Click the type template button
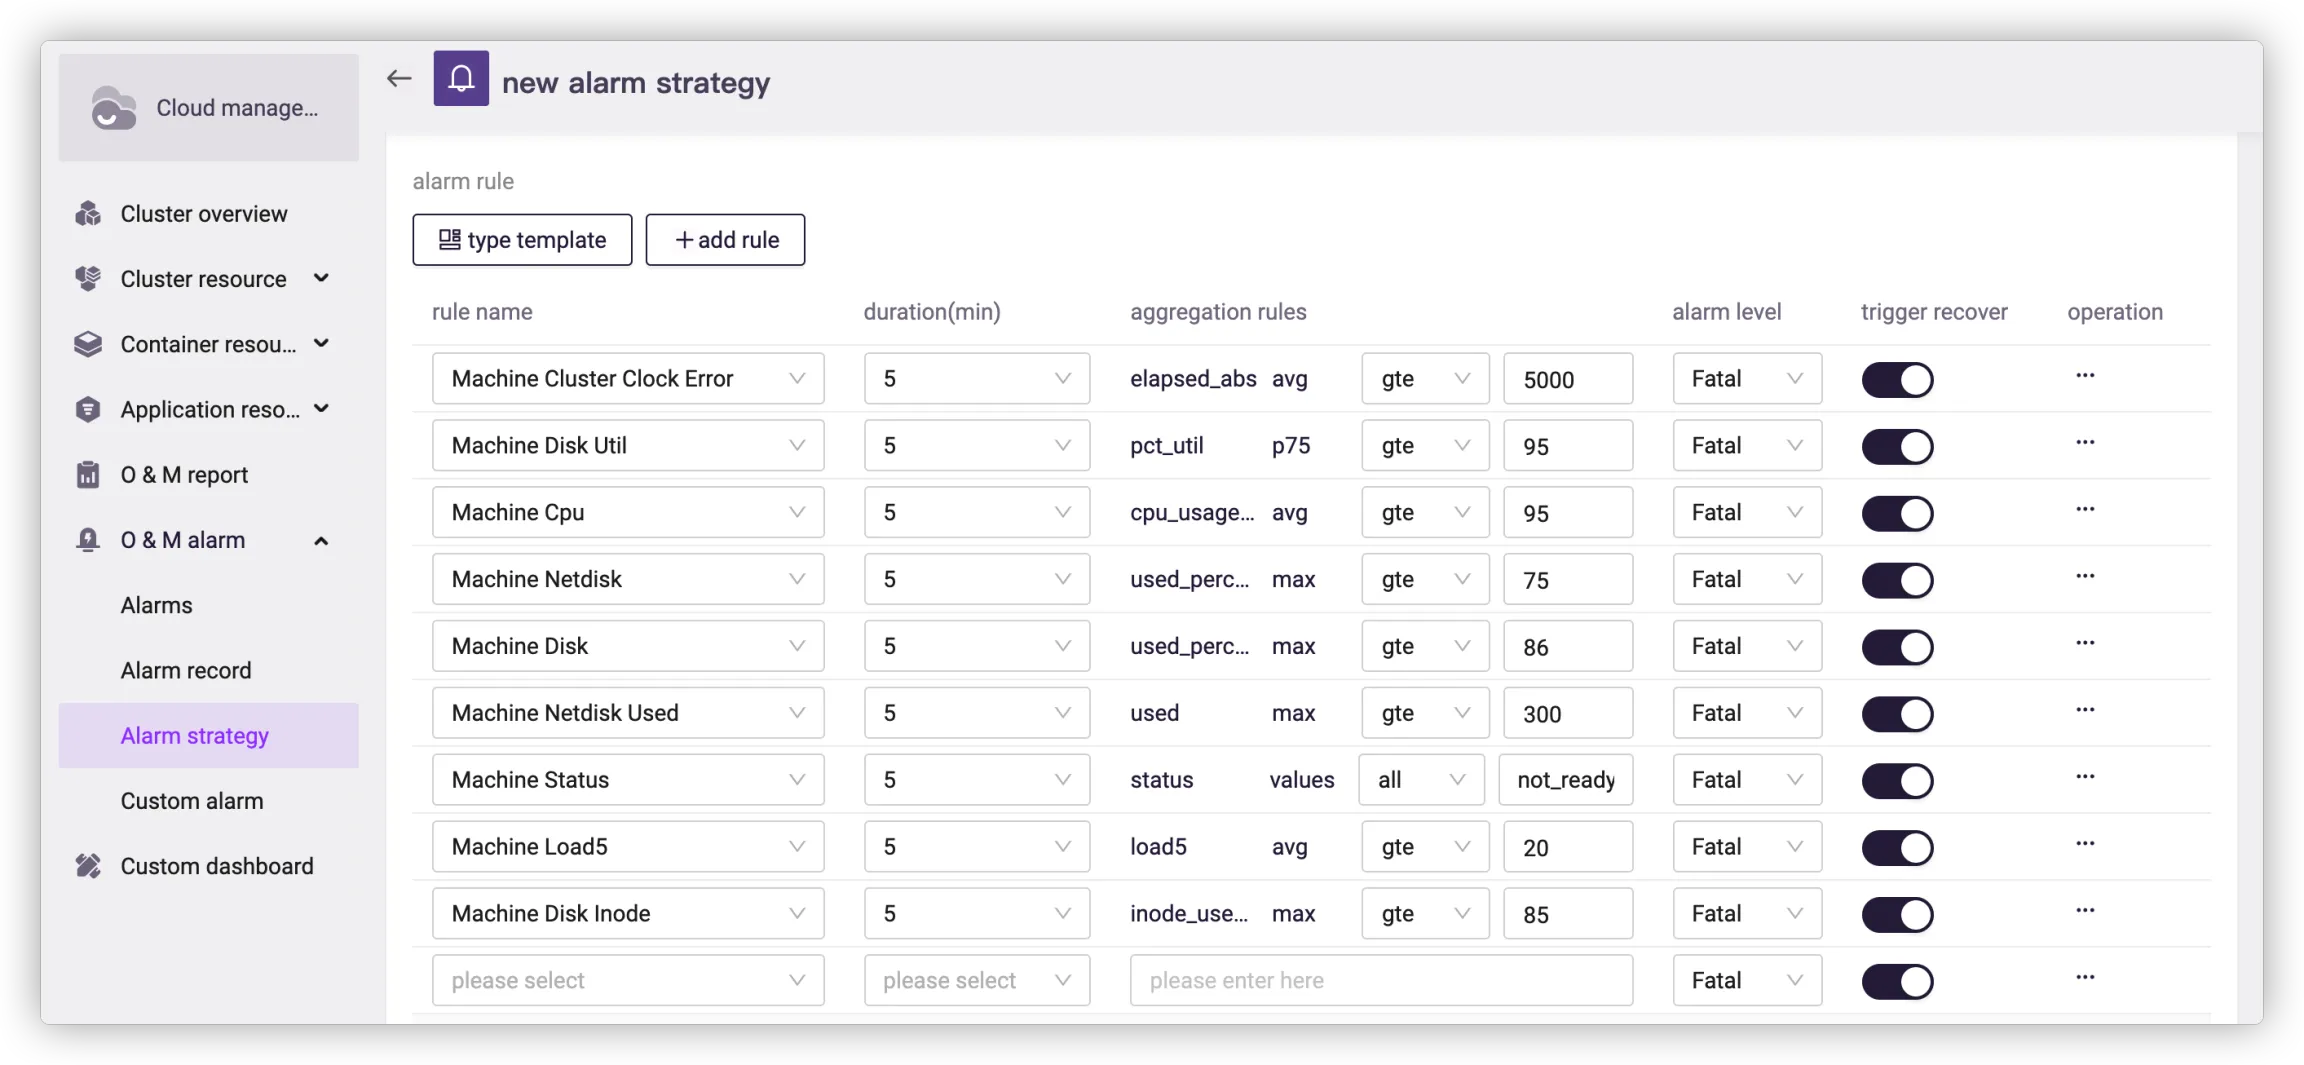The height and width of the screenshot is (1065, 2304). [x=522, y=240]
